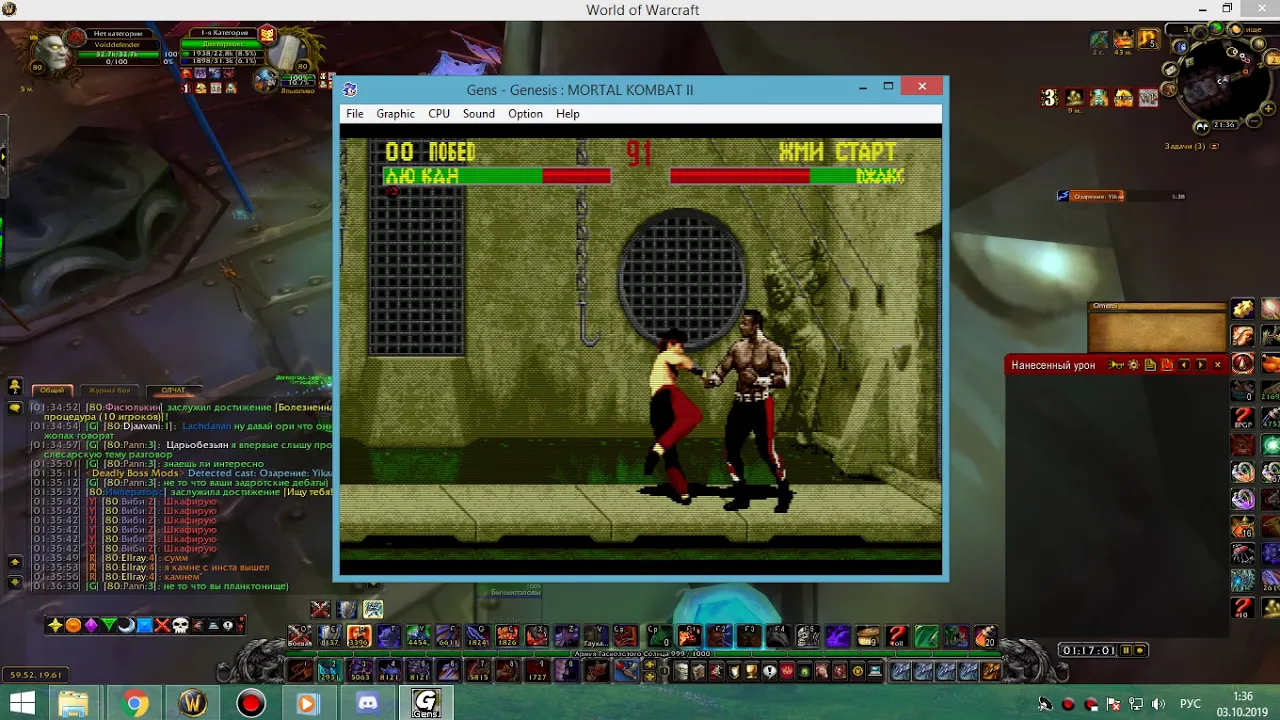Open the spellbook micro button
Viewport: 1280px width, 720px height.
coord(698,671)
